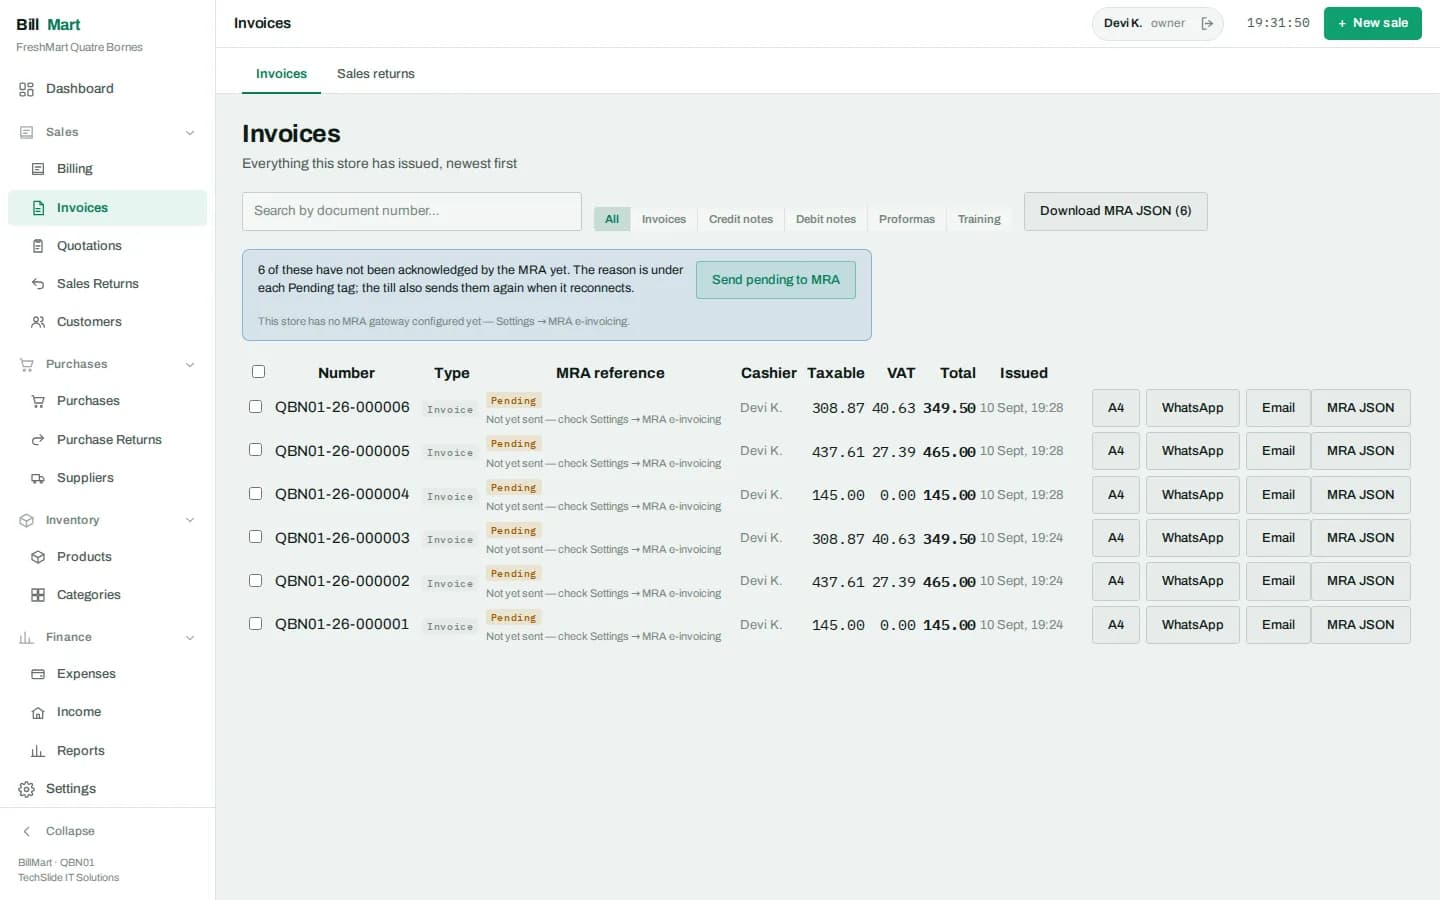
Task: Check the box for invoice QBN01-26-000004
Action: point(255,494)
